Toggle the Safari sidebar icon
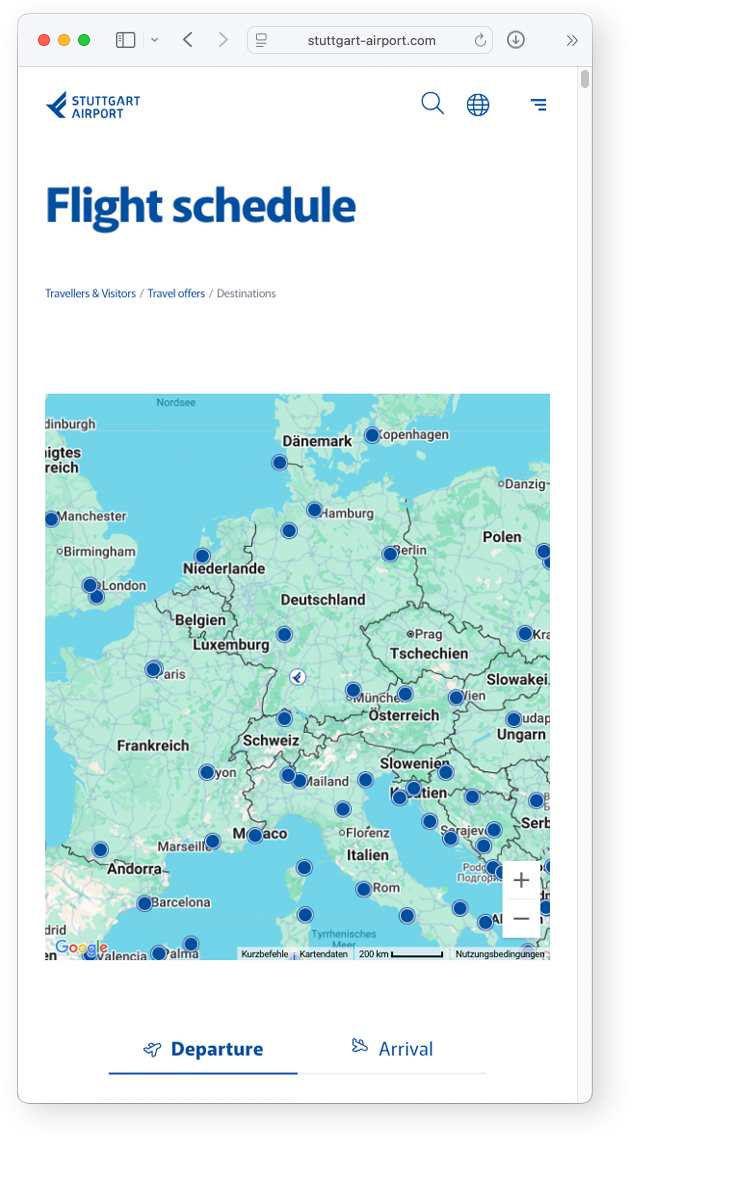Viewport: 737px width, 1186px height. (126, 40)
